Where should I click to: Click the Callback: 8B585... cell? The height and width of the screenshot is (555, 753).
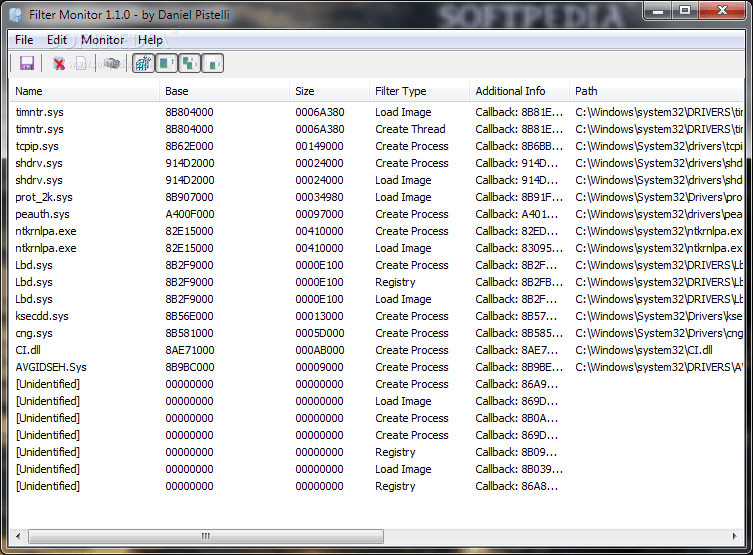(519, 333)
